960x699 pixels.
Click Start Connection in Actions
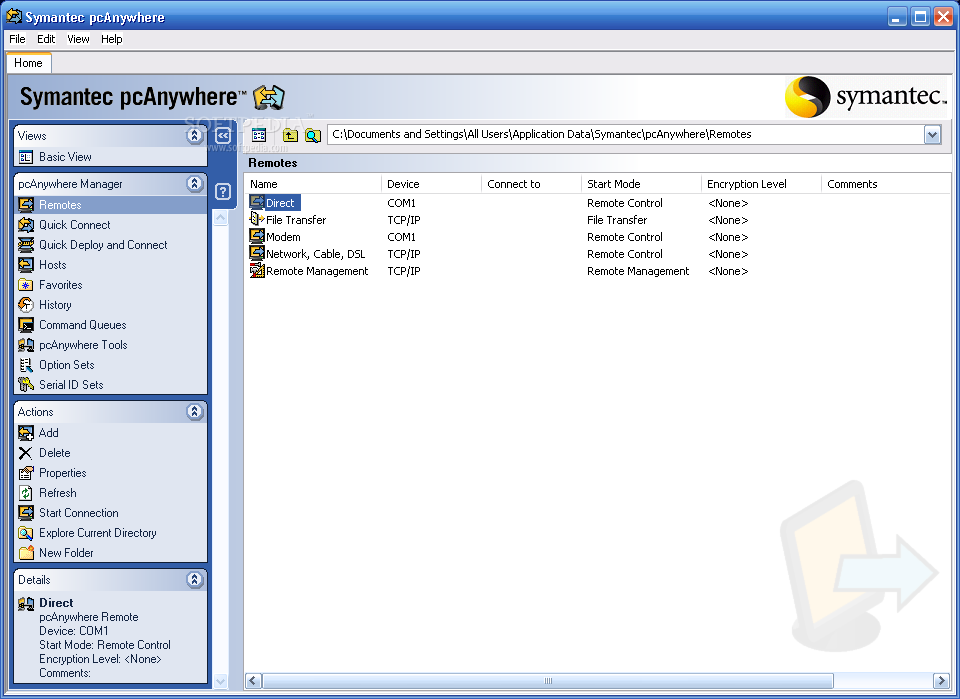click(x=78, y=513)
